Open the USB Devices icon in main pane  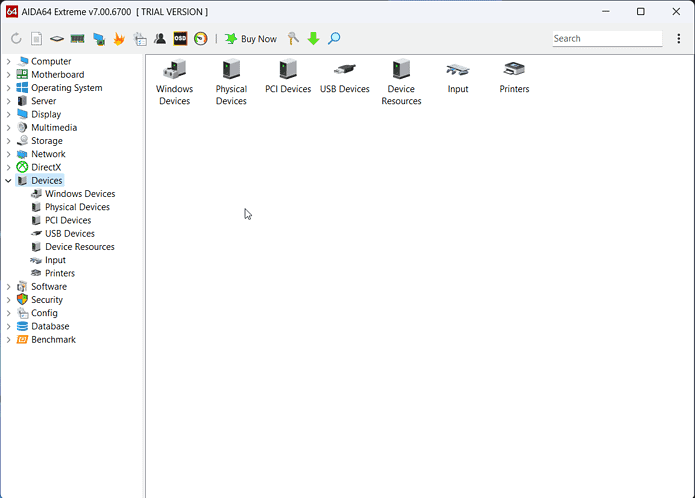(344, 78)
